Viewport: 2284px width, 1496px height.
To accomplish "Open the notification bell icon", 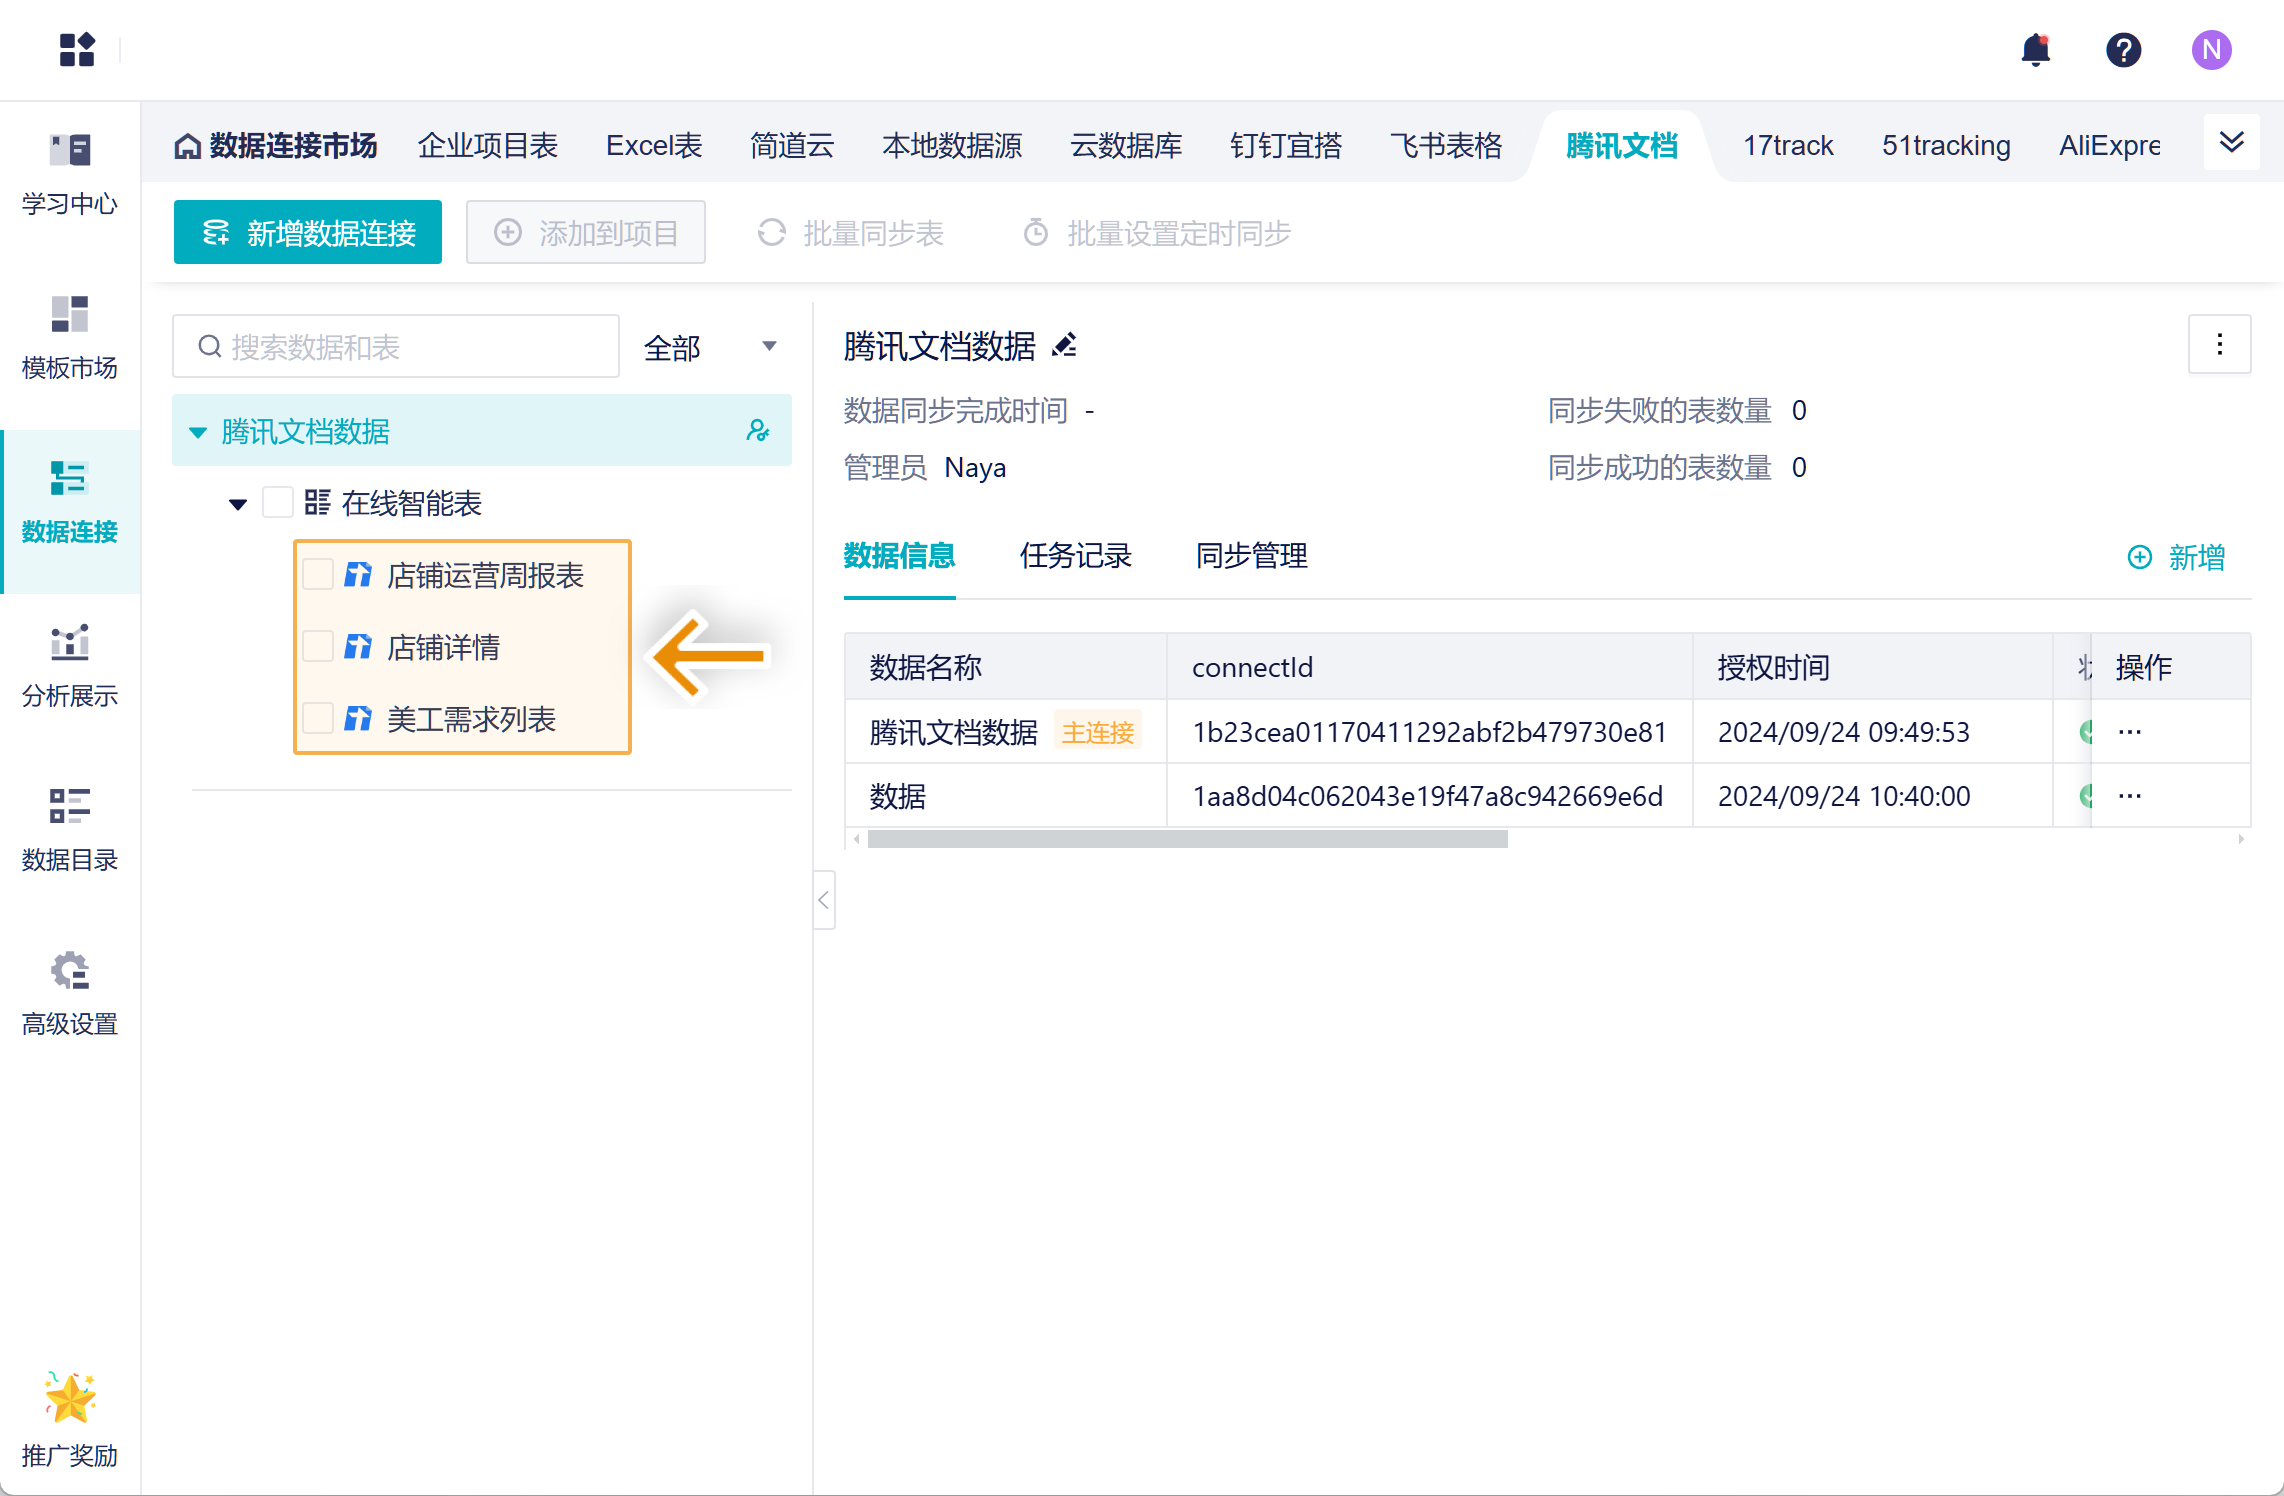I will point(2035,50).
